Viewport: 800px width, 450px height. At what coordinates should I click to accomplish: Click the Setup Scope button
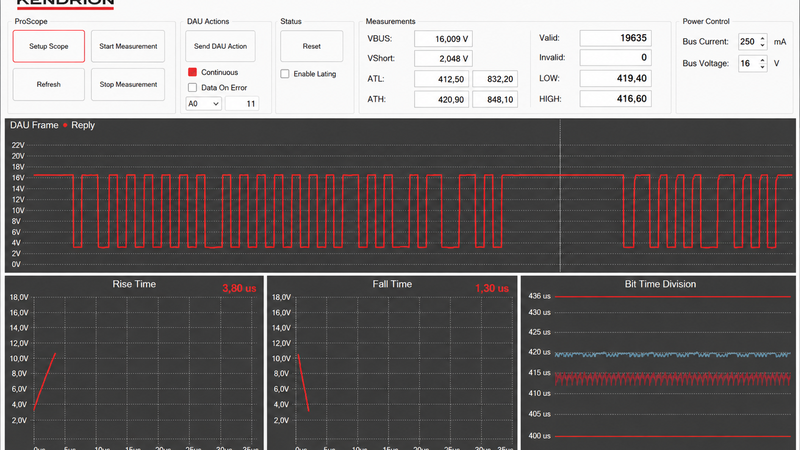[x=48, y=46]
